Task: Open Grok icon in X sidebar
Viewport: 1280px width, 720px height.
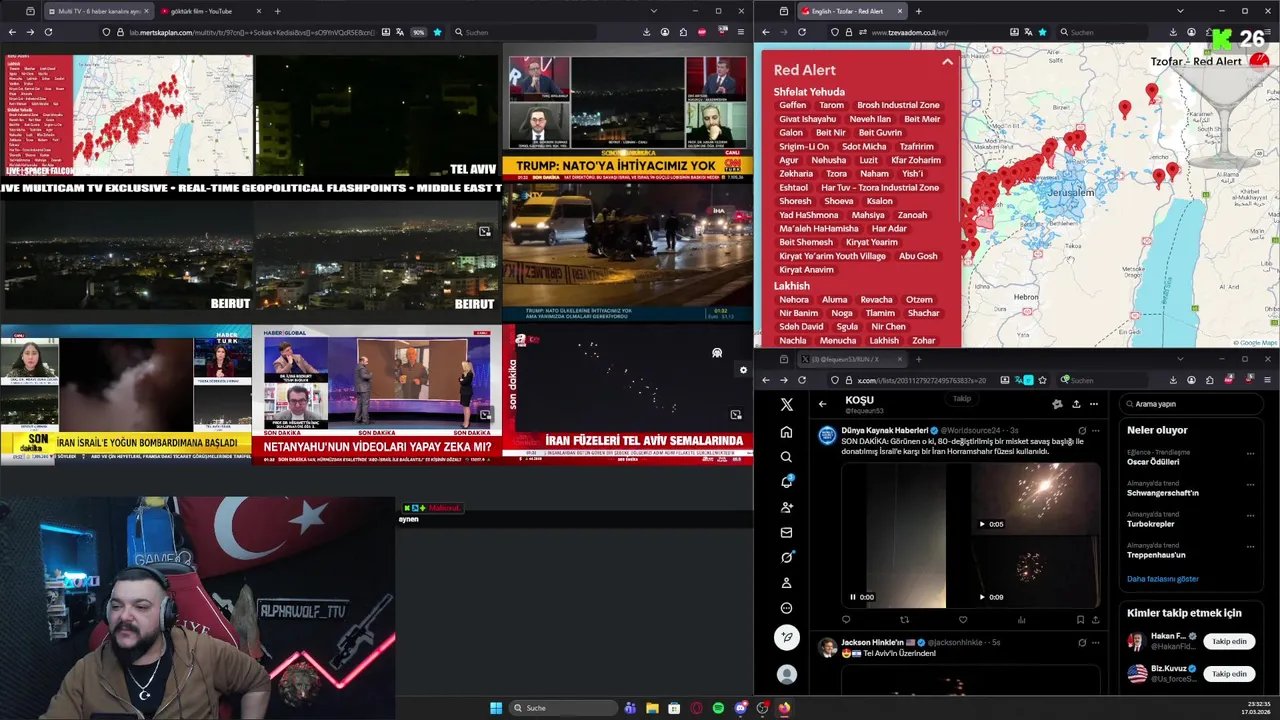Action: [x=787, y=557]
